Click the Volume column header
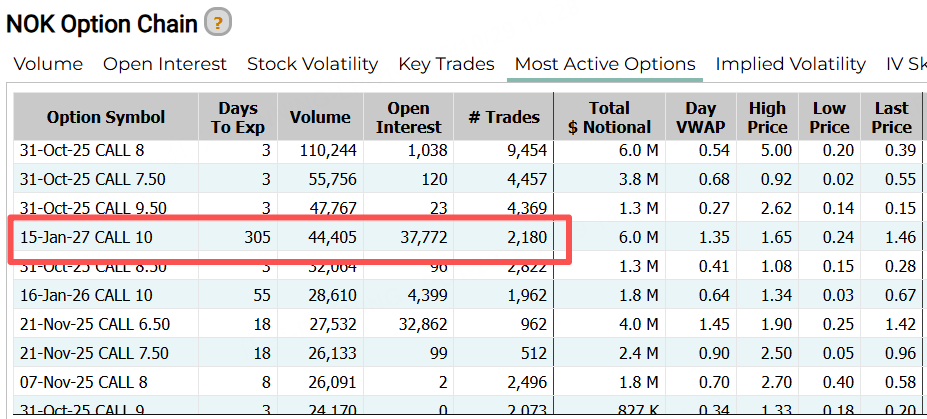 [320, 117]
